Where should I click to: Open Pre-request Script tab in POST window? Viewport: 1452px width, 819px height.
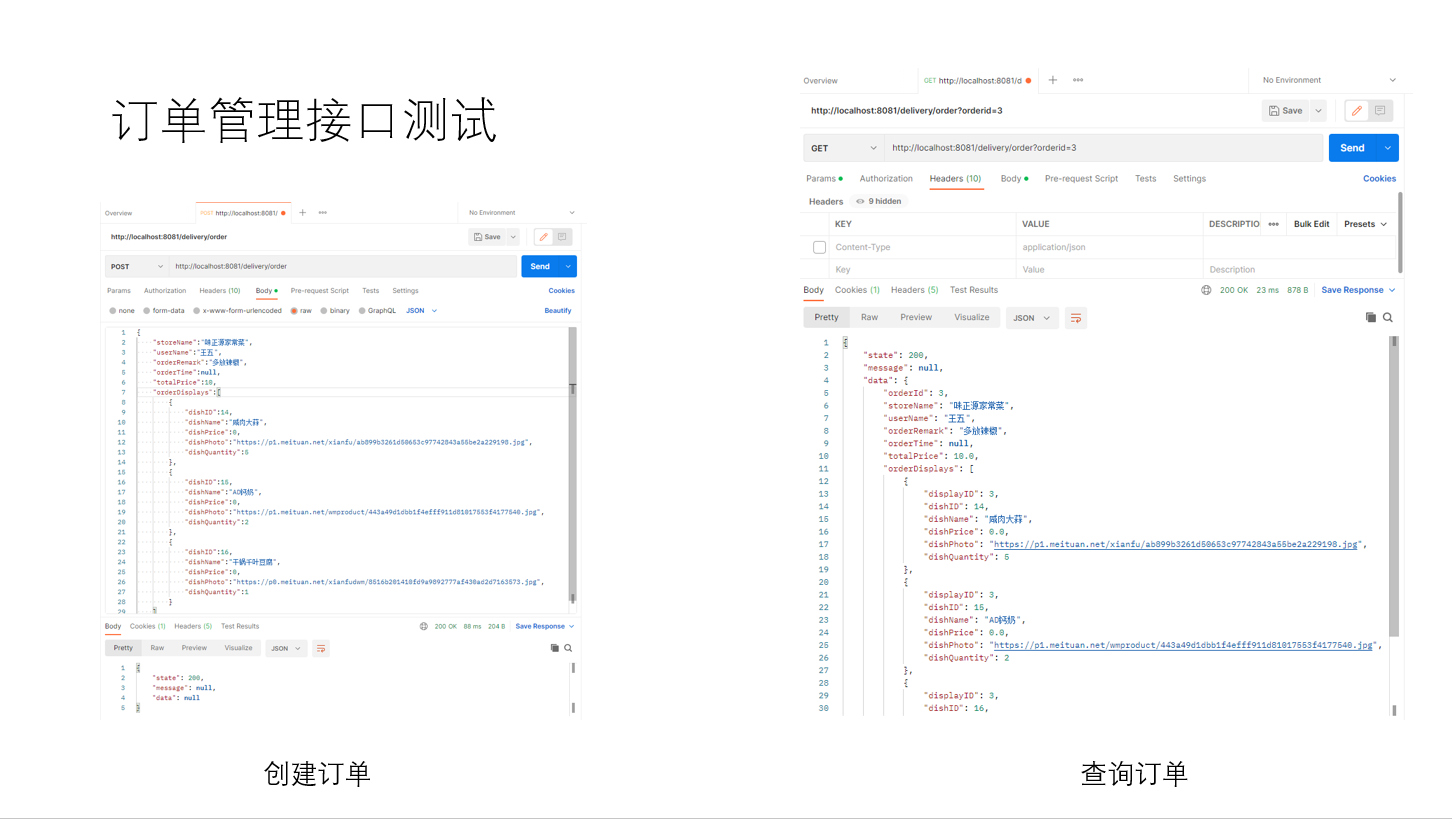pyautogui.click(x=320, y=291)
